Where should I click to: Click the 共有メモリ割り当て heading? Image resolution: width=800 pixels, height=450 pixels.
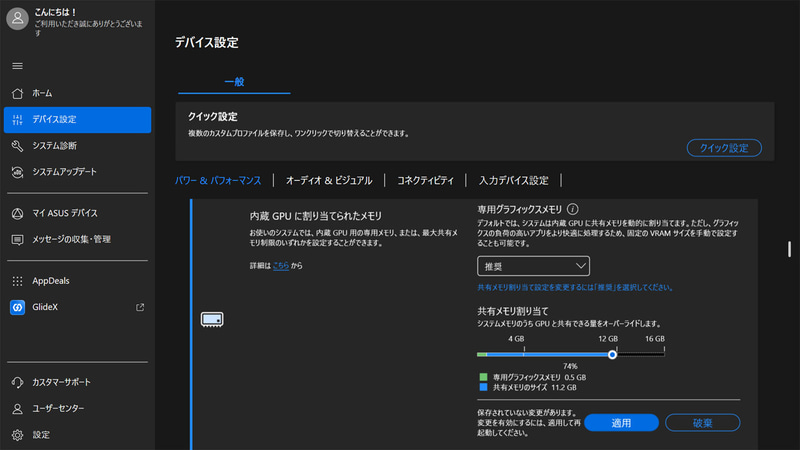[x=512, y=311]
